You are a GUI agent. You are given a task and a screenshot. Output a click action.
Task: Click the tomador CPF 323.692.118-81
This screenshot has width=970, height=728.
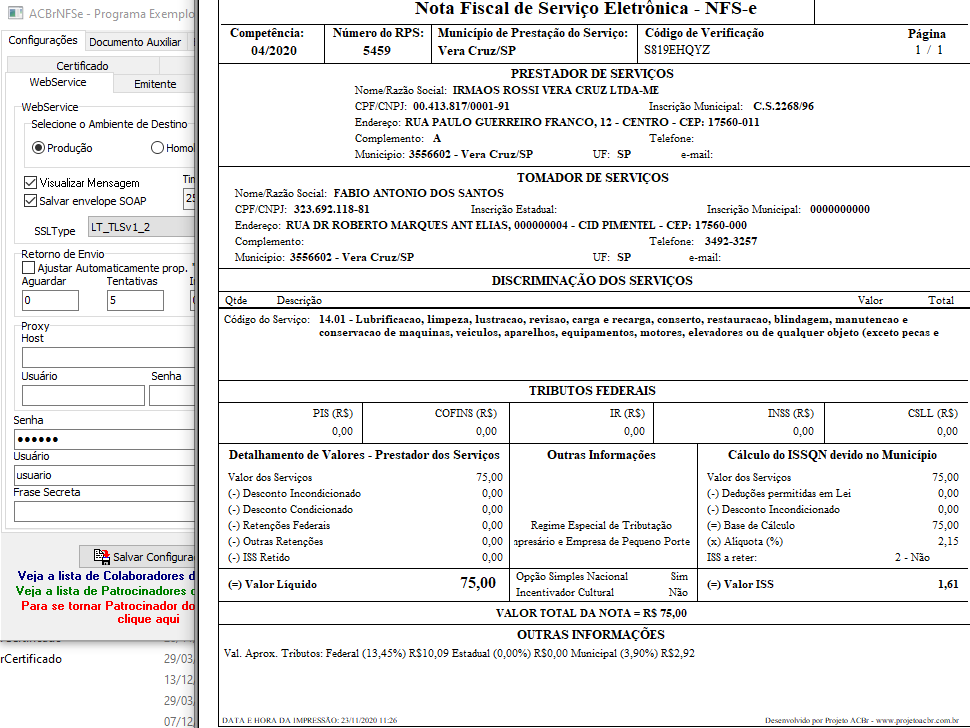pyautogui.click(x=332, y=209)
